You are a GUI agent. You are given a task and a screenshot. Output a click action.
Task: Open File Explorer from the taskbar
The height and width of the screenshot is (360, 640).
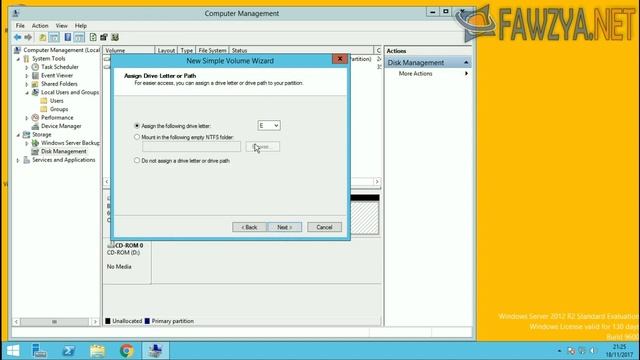pos(98,351)
